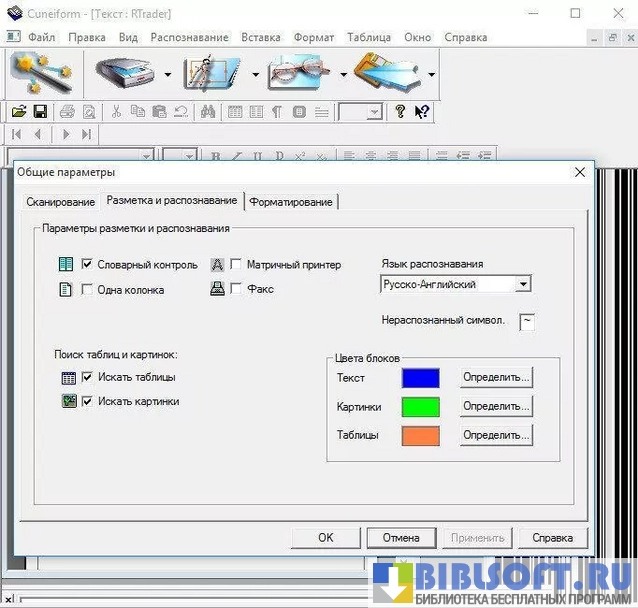This screenshot has height=608, width=638.
Task: Toggle the Матричный принтер checkbox
Action: click(236, 265)
